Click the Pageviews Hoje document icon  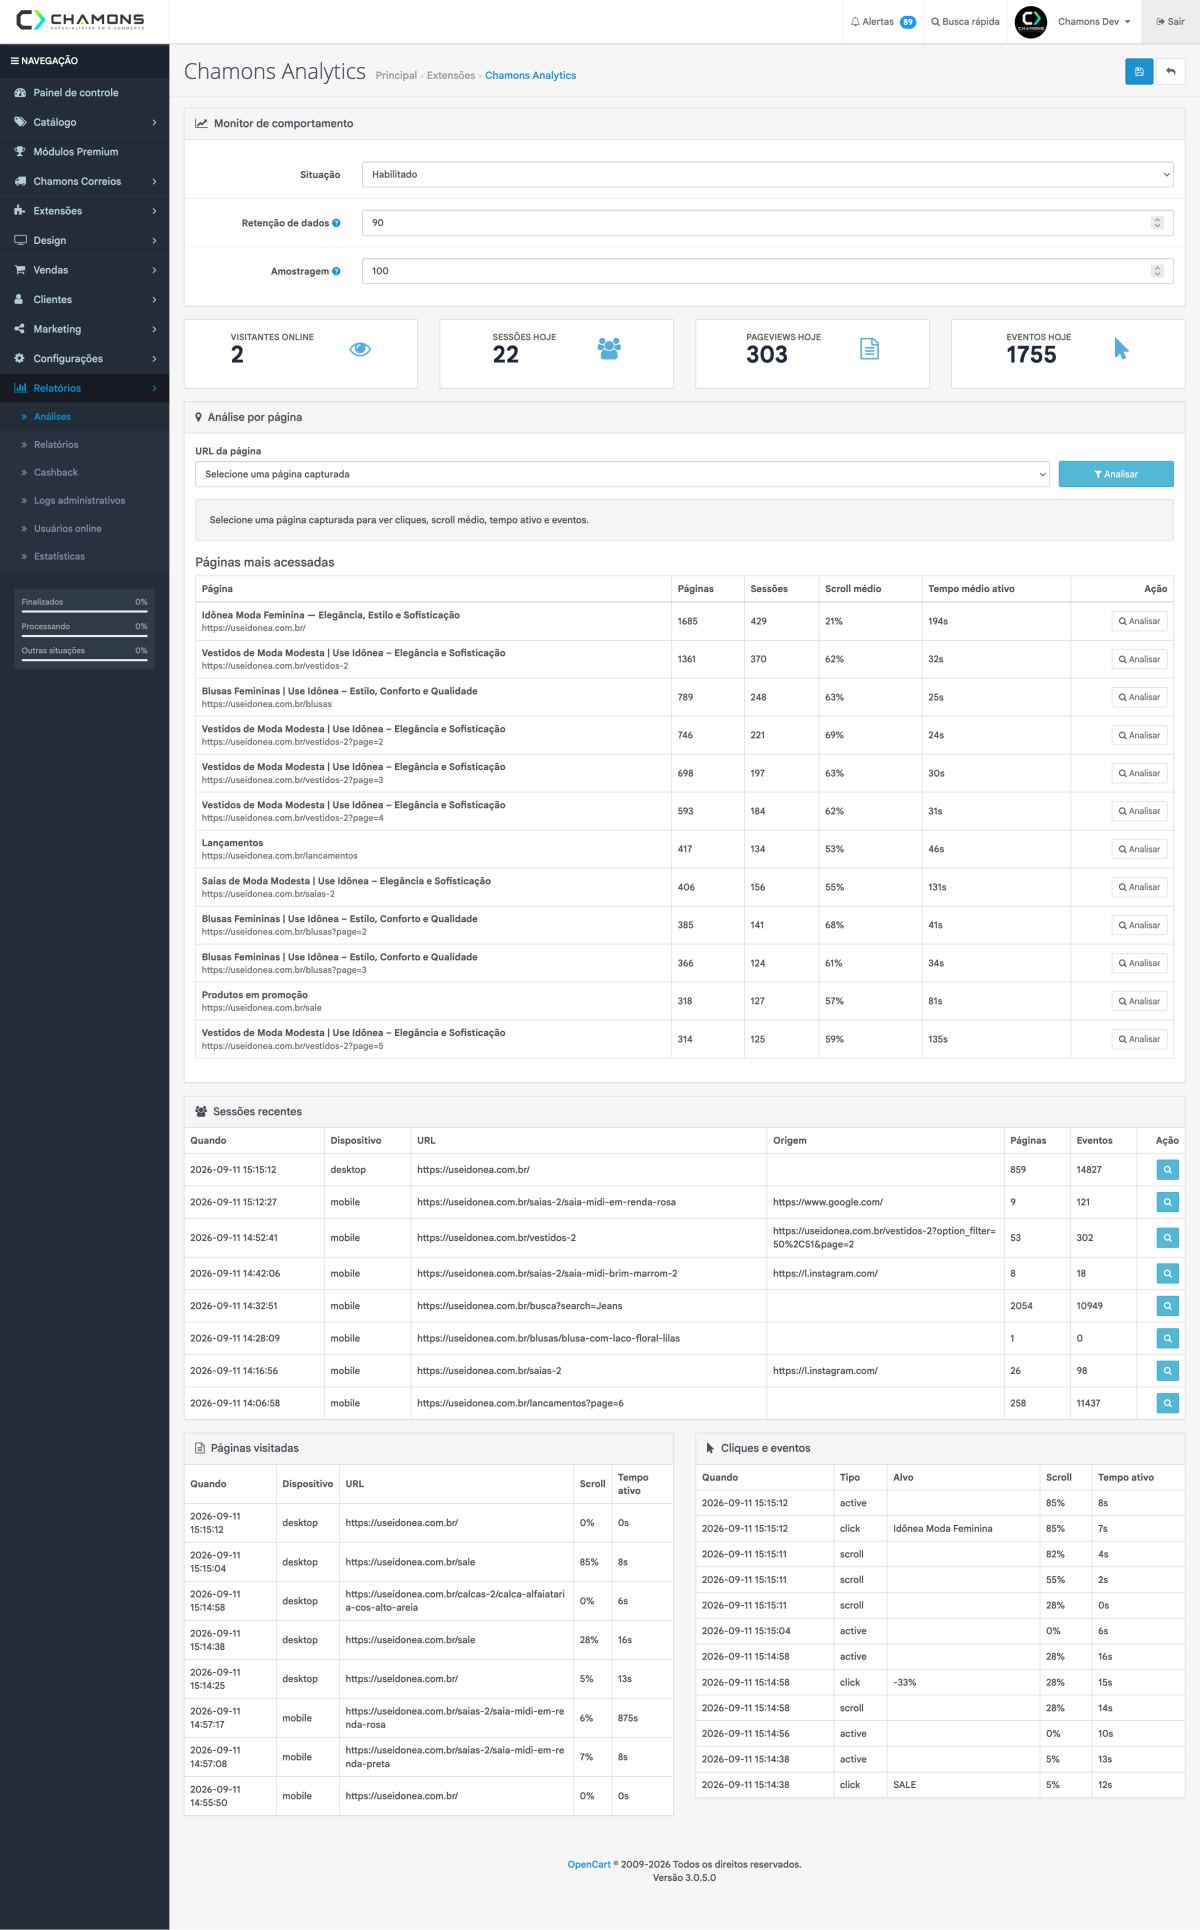[x=870, y=349]
